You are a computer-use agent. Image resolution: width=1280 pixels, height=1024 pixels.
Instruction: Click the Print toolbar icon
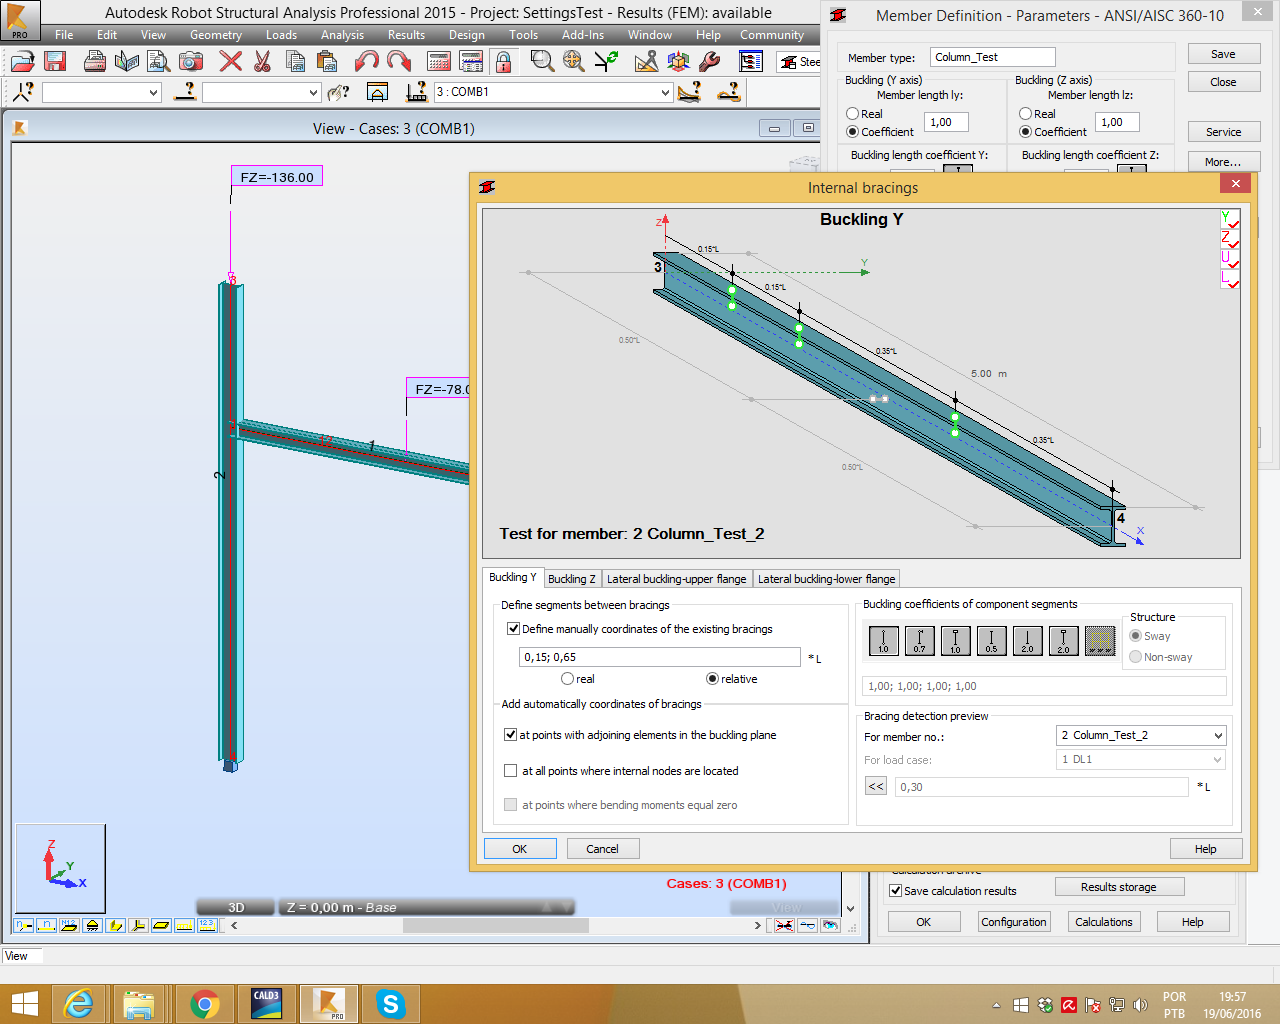tap(94, 62)
